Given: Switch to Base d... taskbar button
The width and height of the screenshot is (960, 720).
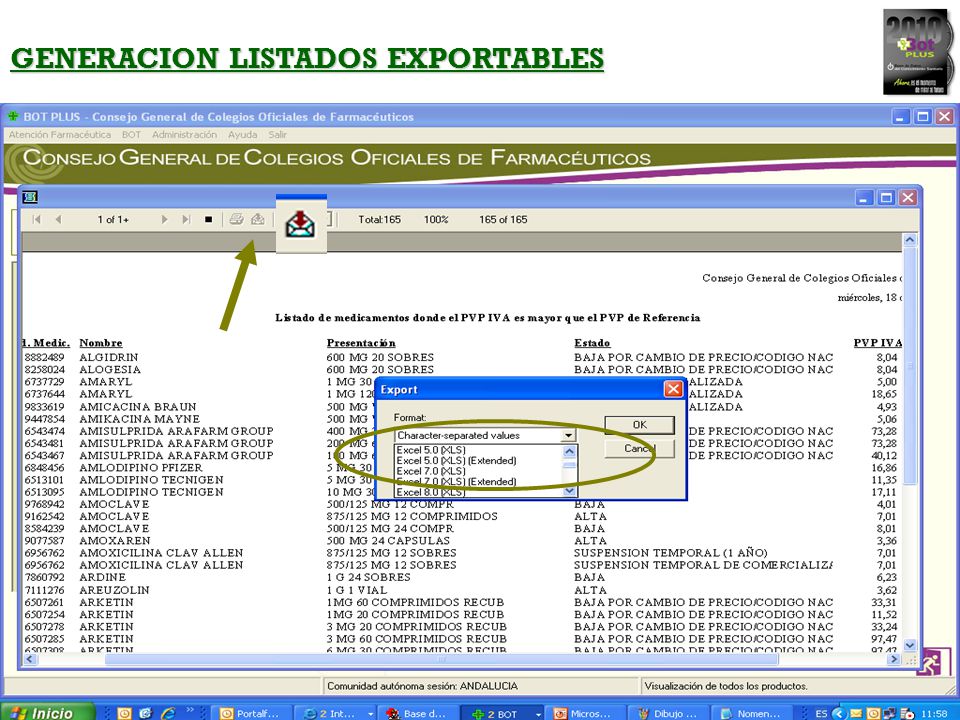Looking at the screenshot, I should click(x=418, y=713).
